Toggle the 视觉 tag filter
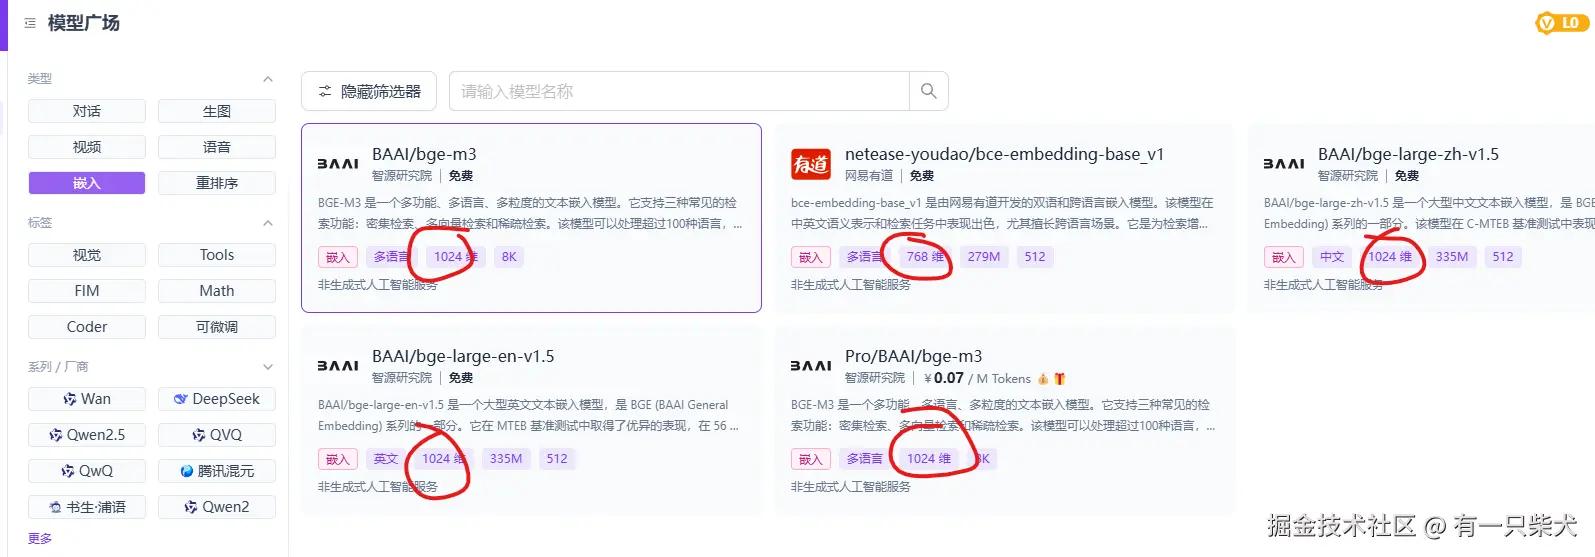 (x=87, y=255)
